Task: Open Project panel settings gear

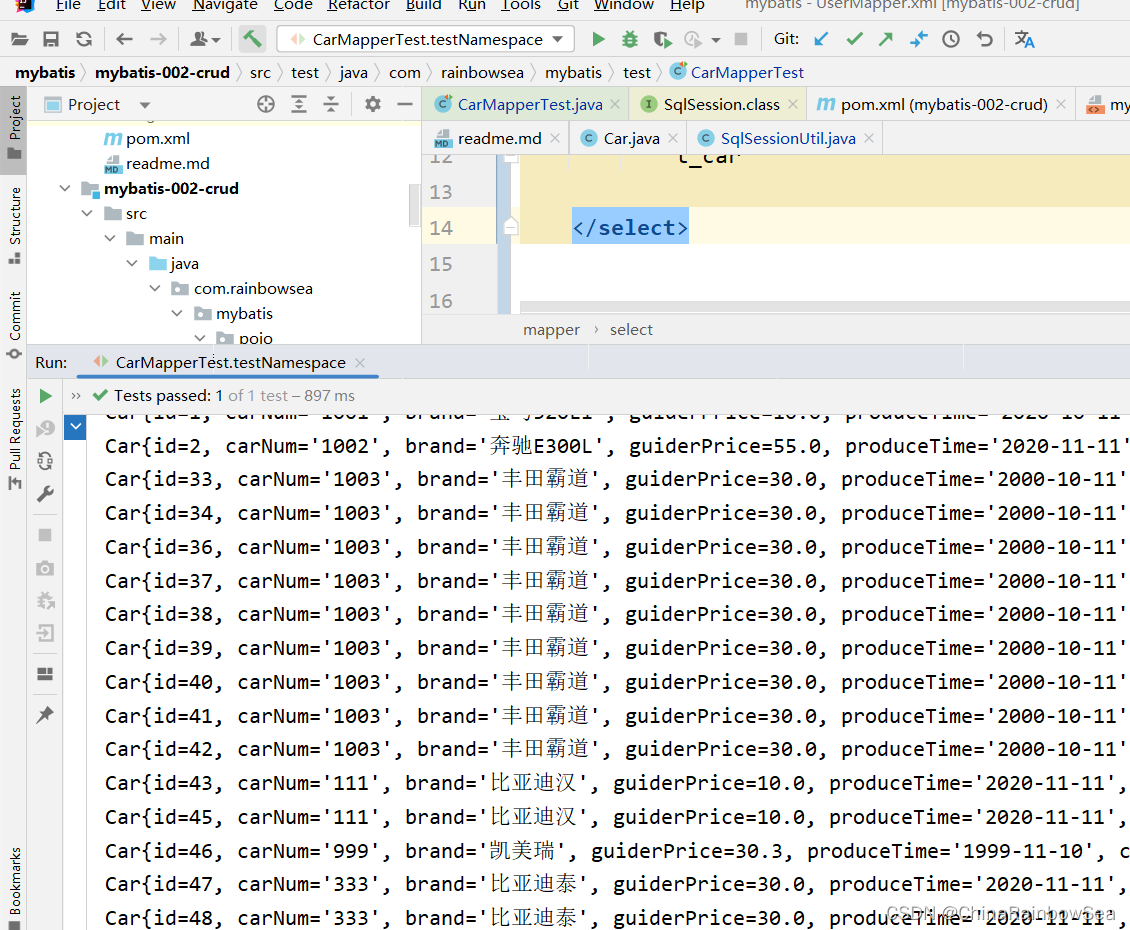Action: coord(373,105)
